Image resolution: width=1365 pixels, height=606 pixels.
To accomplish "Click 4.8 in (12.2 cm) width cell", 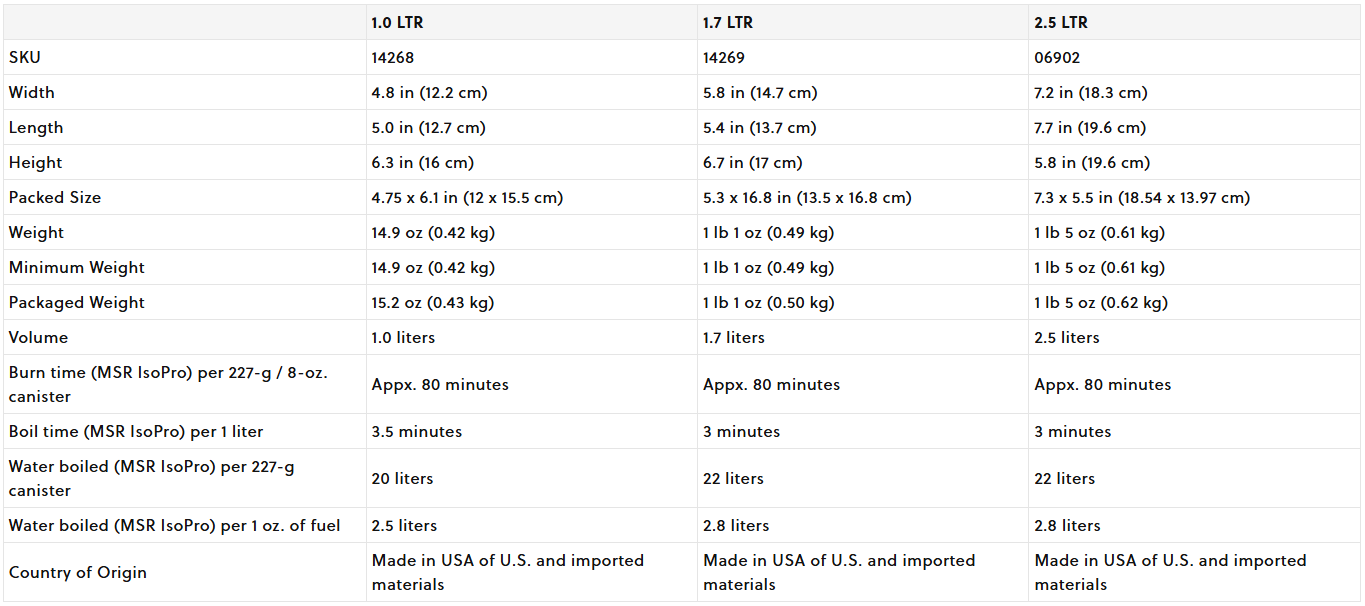I will click(430, 92).
